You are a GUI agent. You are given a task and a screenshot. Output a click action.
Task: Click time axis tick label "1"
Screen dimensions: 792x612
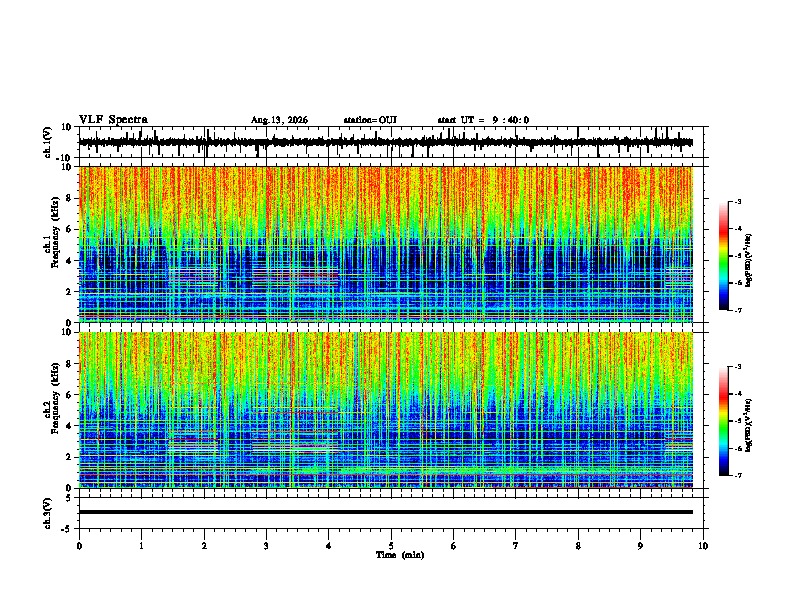[x=141, y=546]
